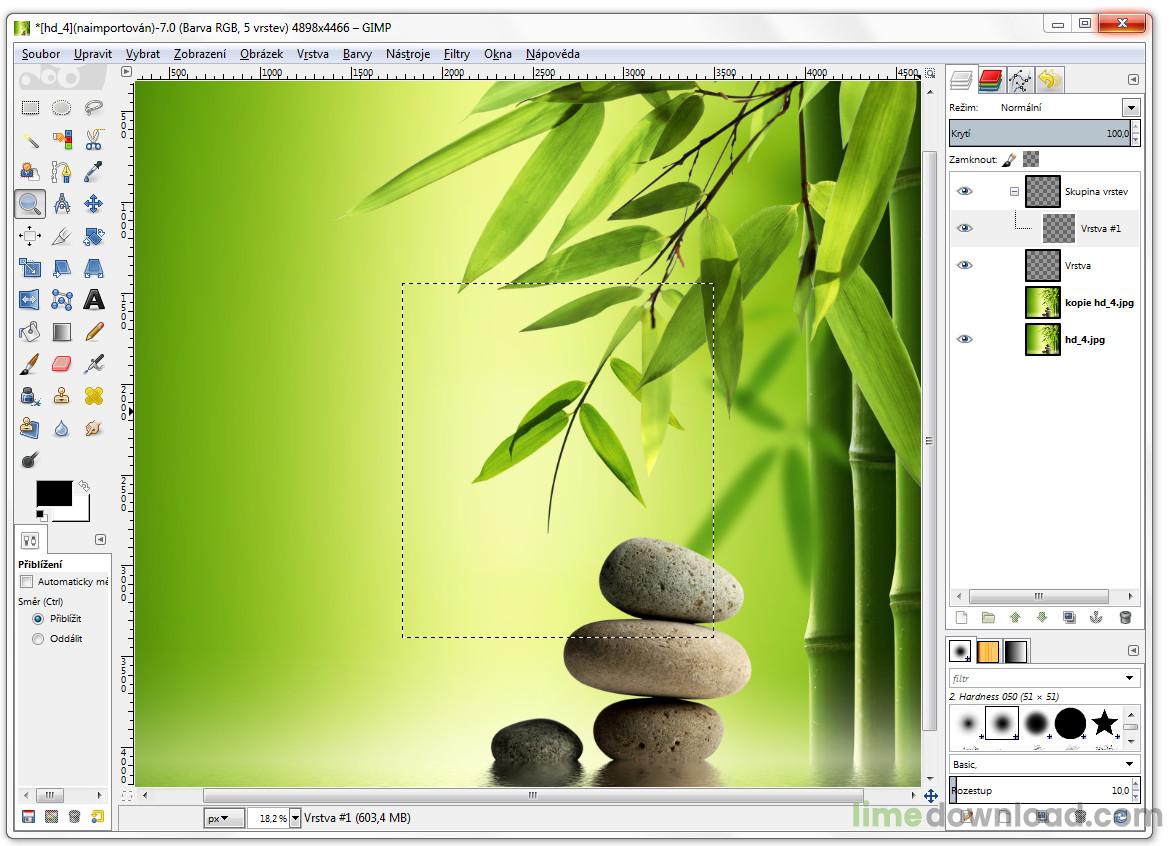
Task: Select the Oddálit radio button
Action: [x=38, y=638]
